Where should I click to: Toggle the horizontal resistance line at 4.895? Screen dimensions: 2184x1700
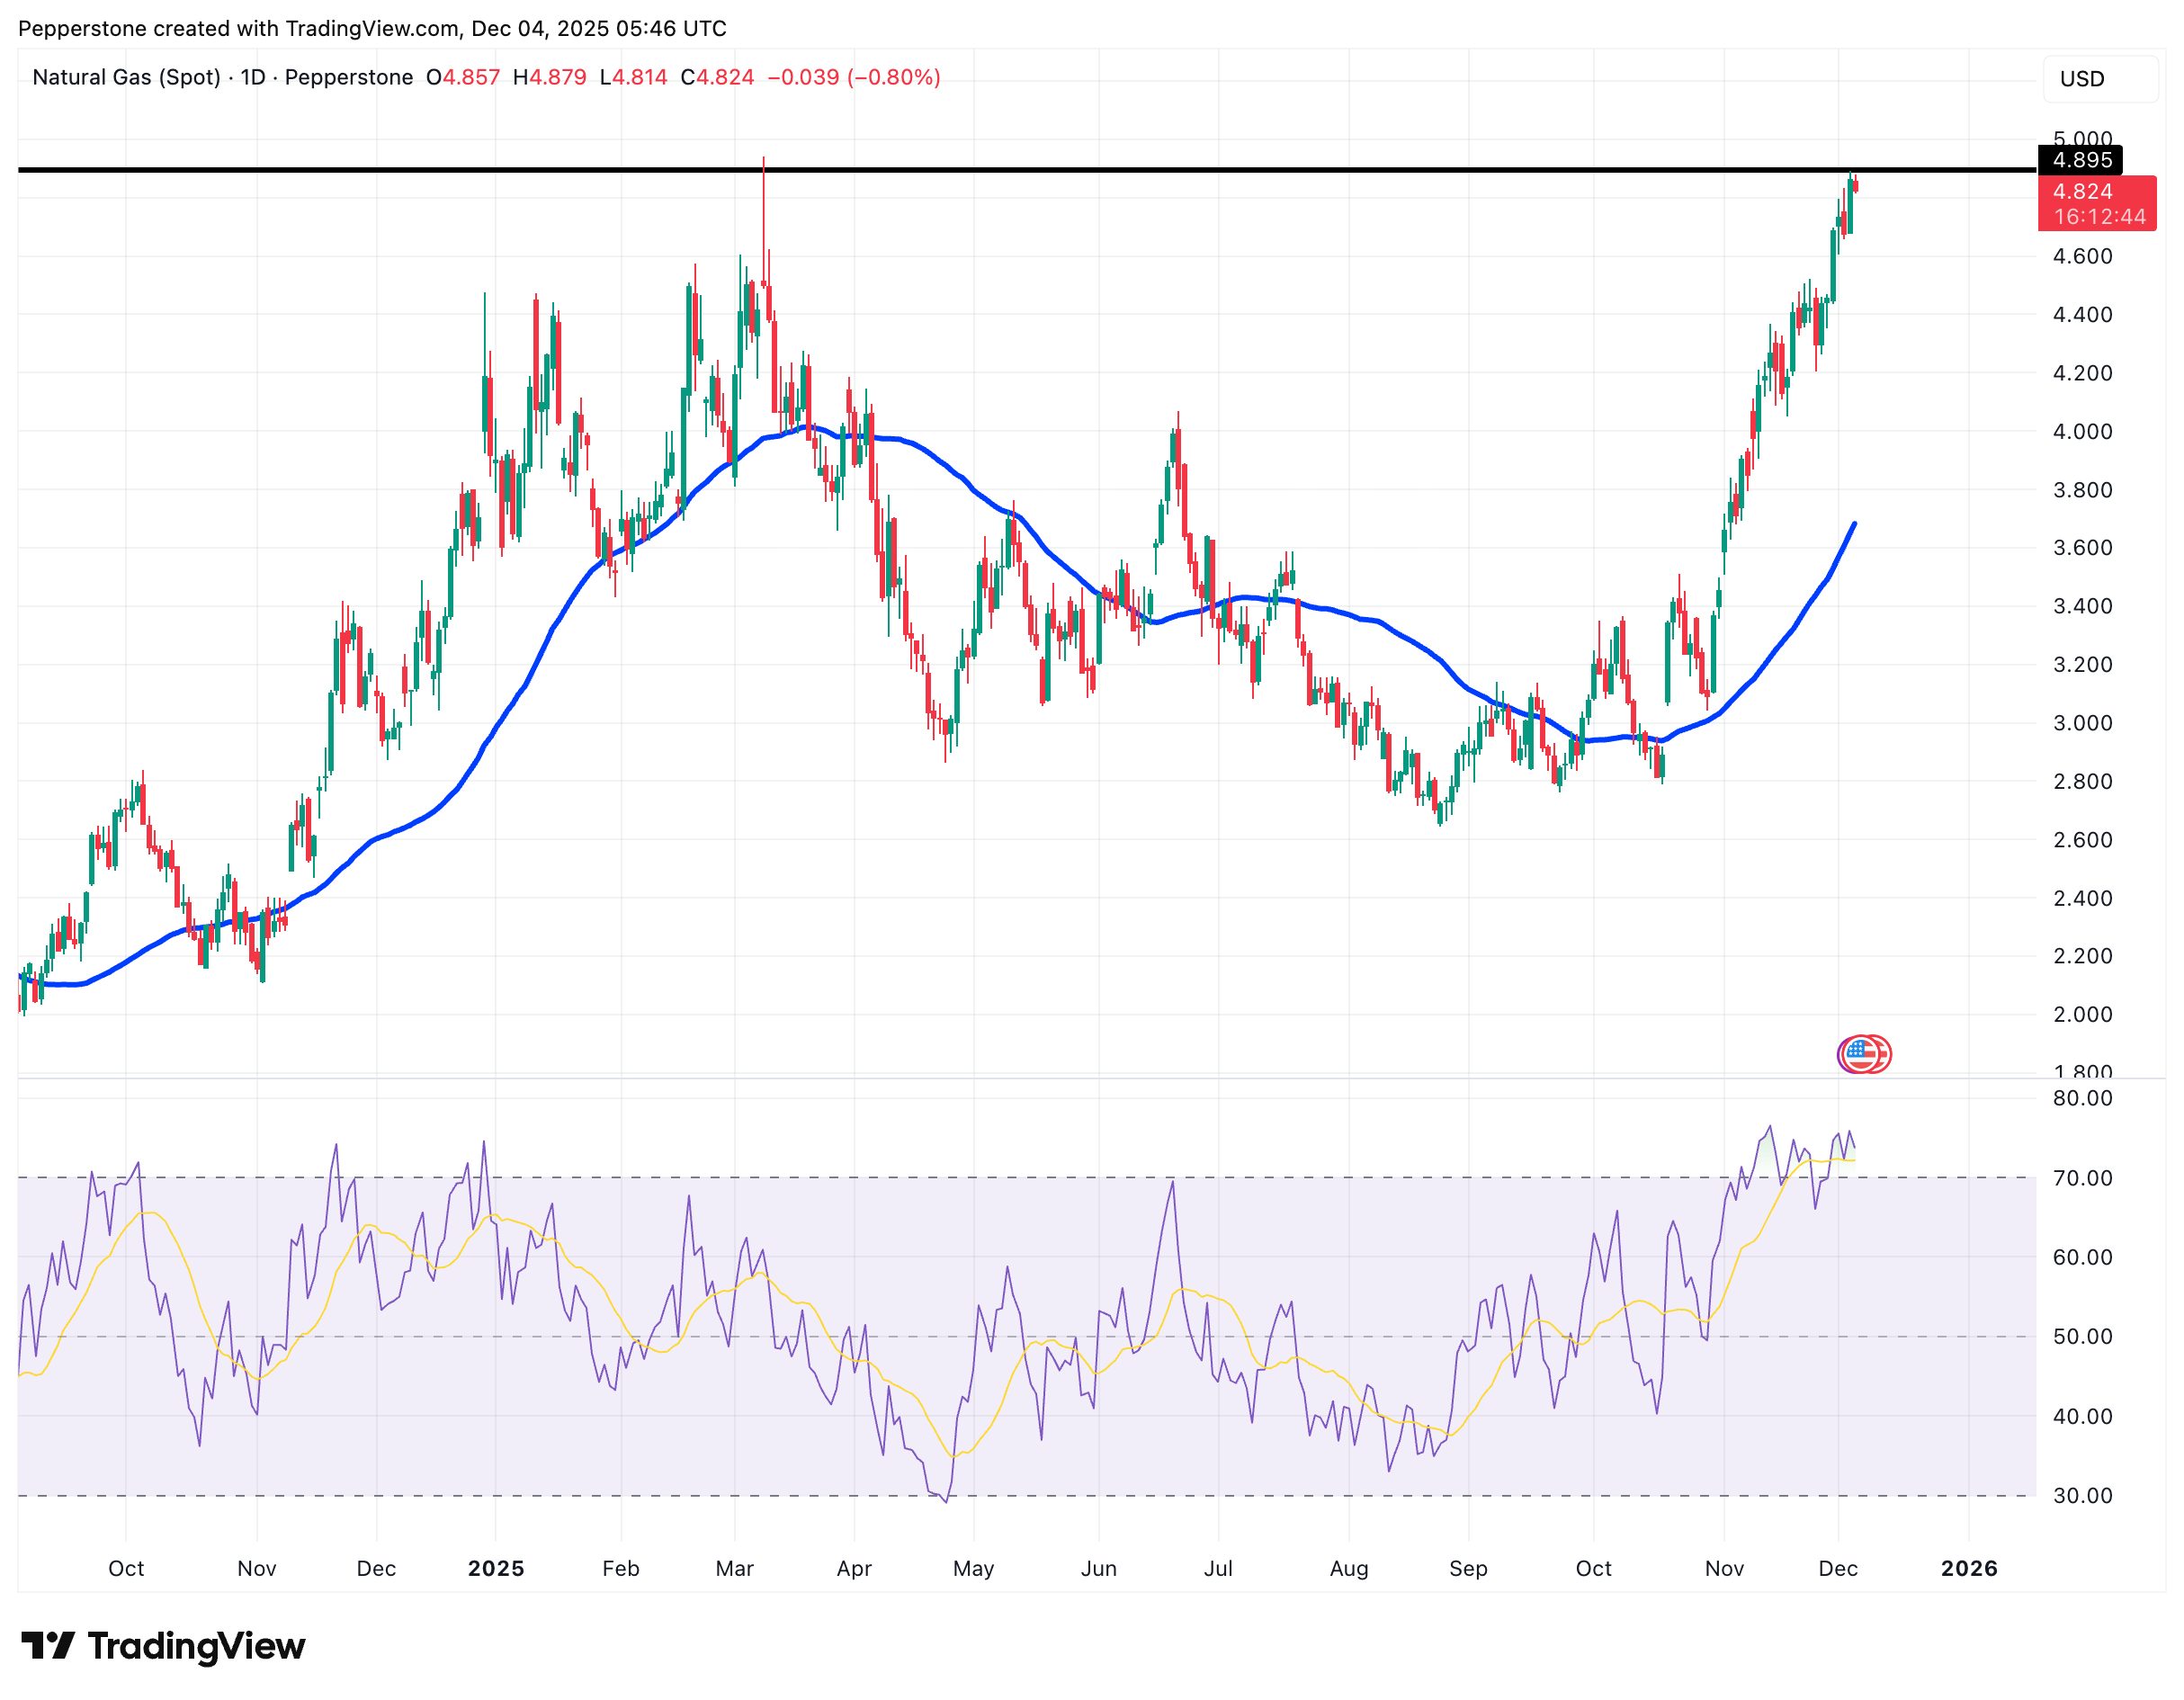click(x=1000, y=170)
